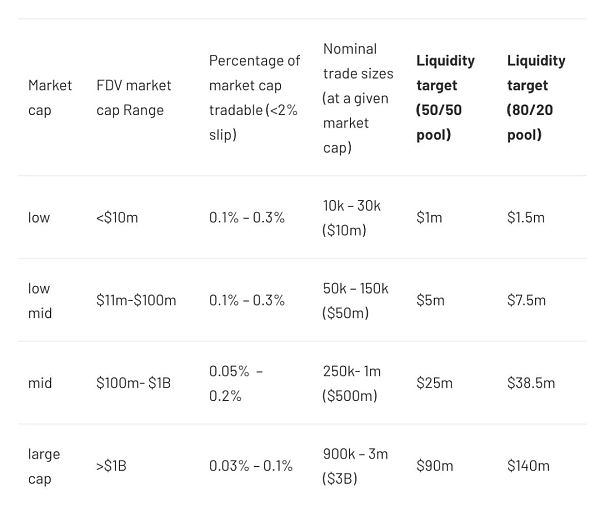Click the "$11m-$100m" range cell
This screenshot has width=600, height=517.
(x=136, y=300)
